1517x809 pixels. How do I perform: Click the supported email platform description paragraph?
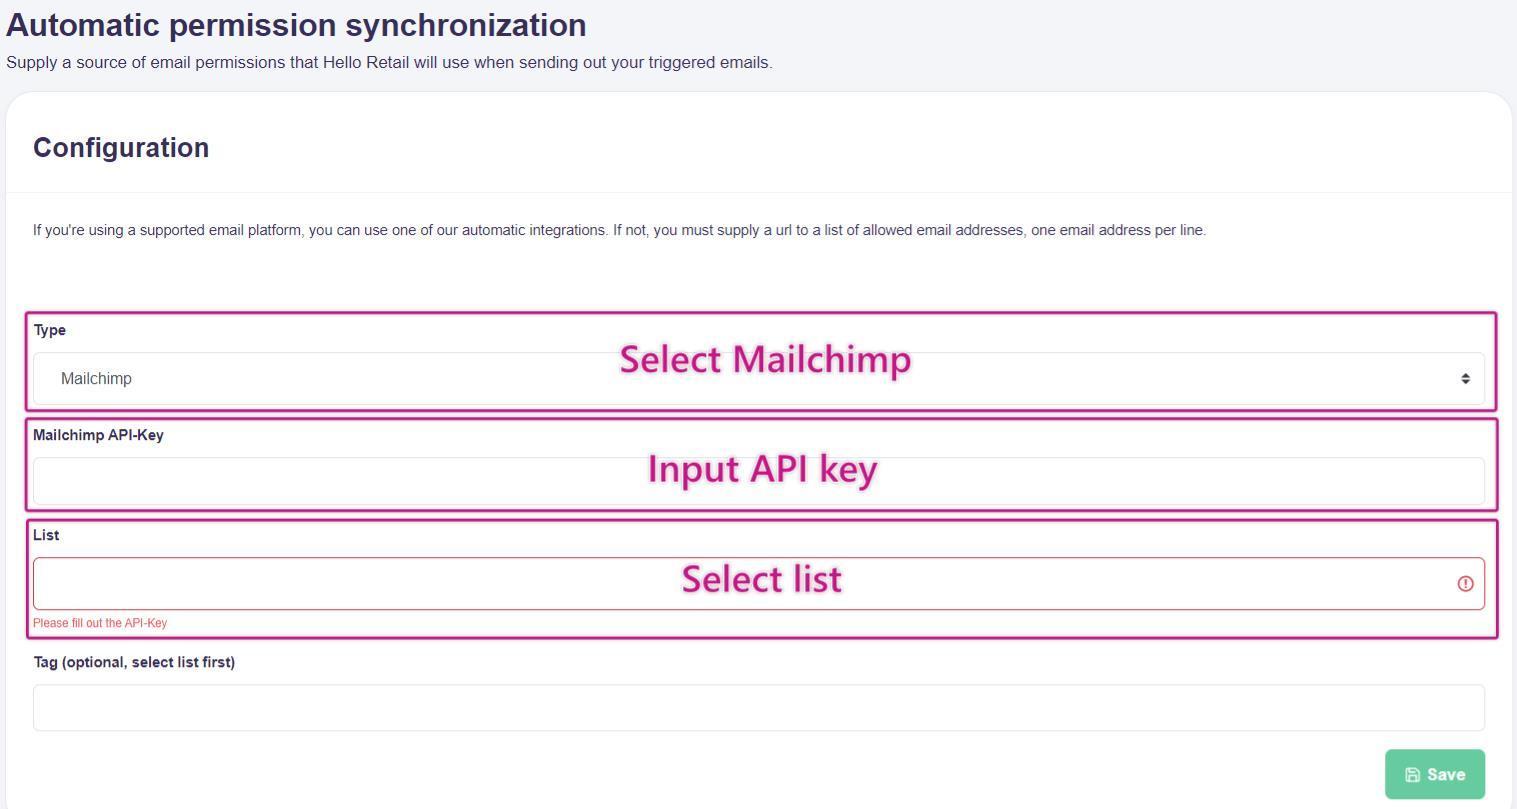tap(619, 231)
